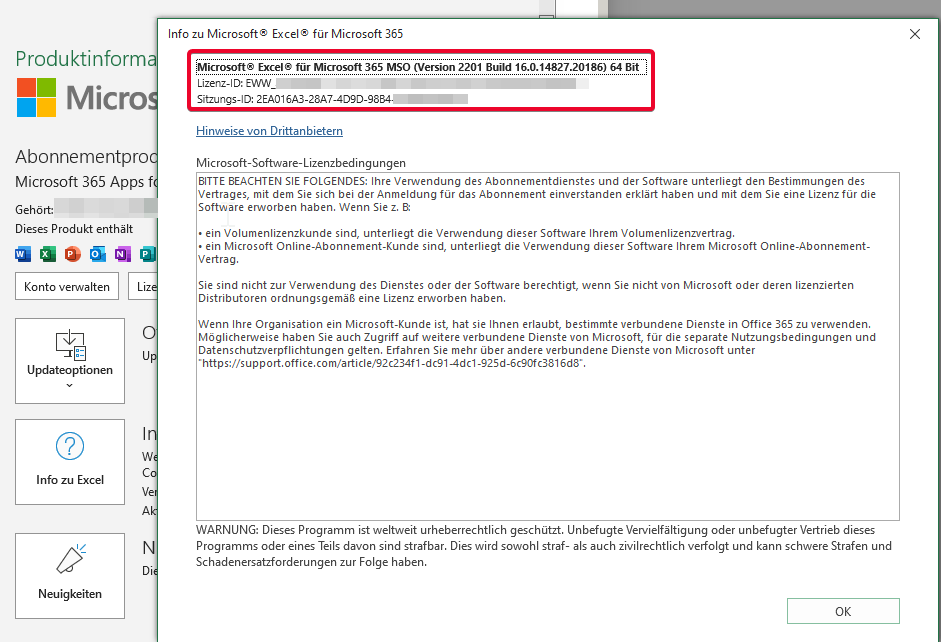Click the download icon above Updateoptionen
Image resolution: width=941 pixels, height=642 pixels.
[x=71, y=345]
